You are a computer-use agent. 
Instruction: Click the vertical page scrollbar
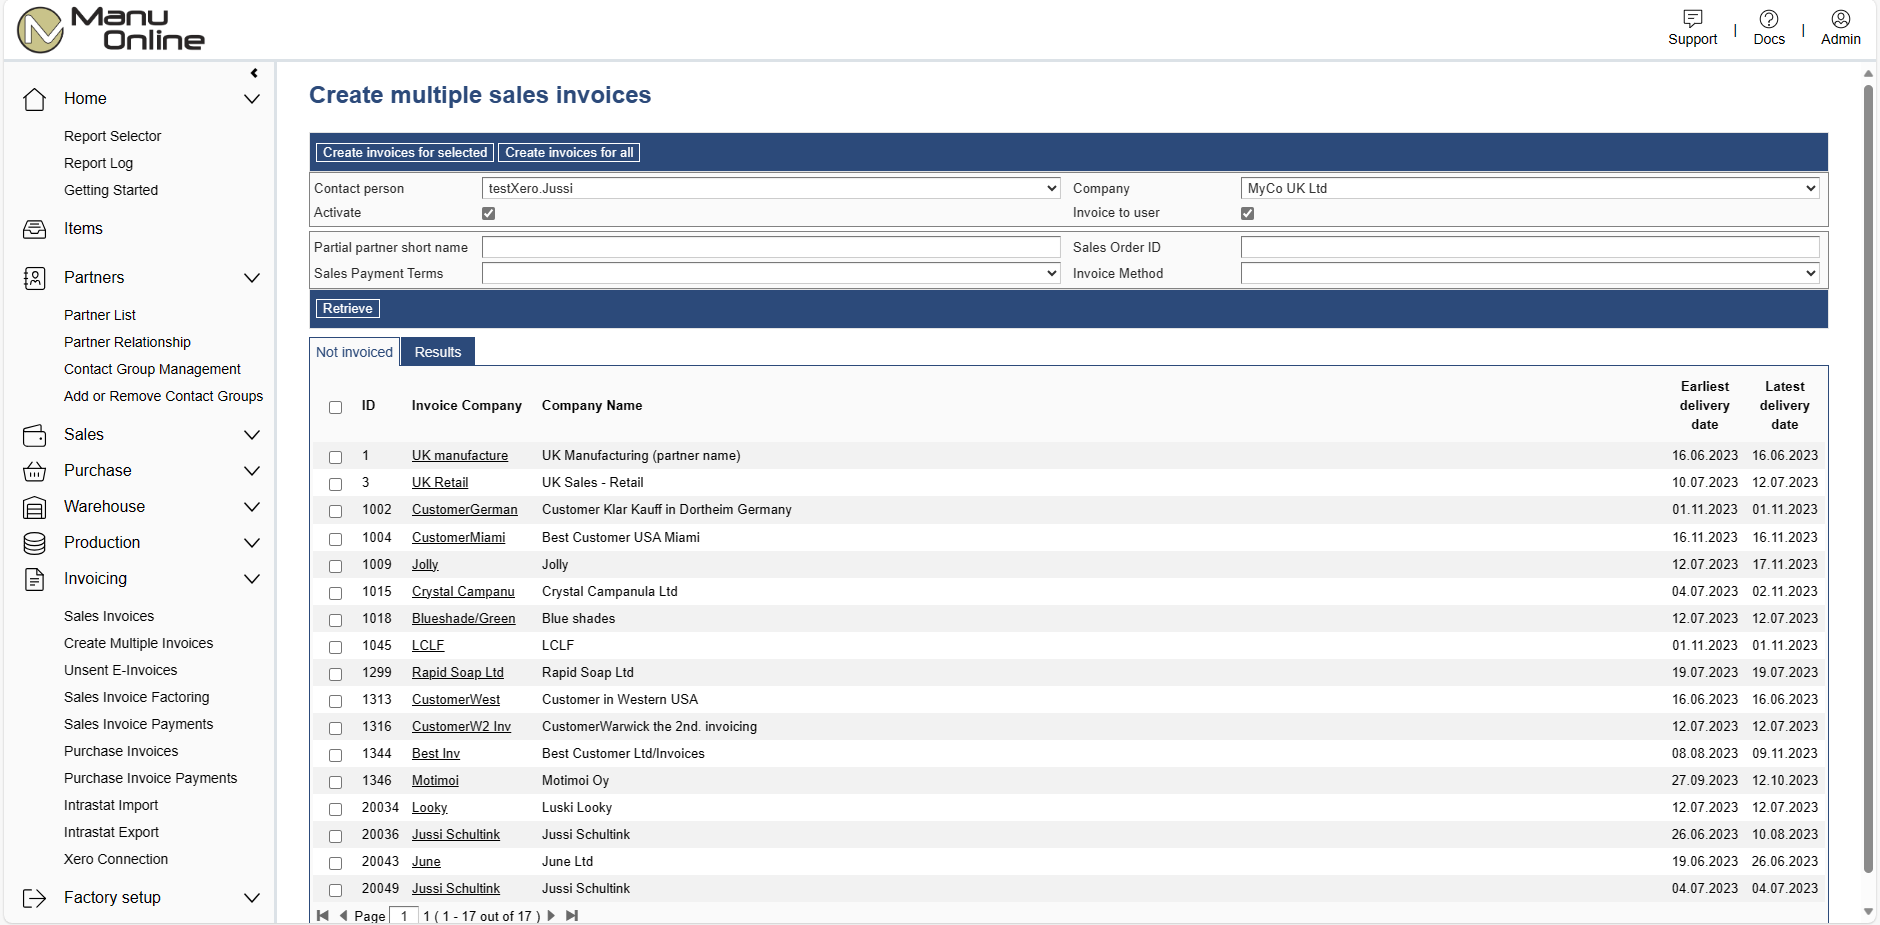tap(1867, 480)
